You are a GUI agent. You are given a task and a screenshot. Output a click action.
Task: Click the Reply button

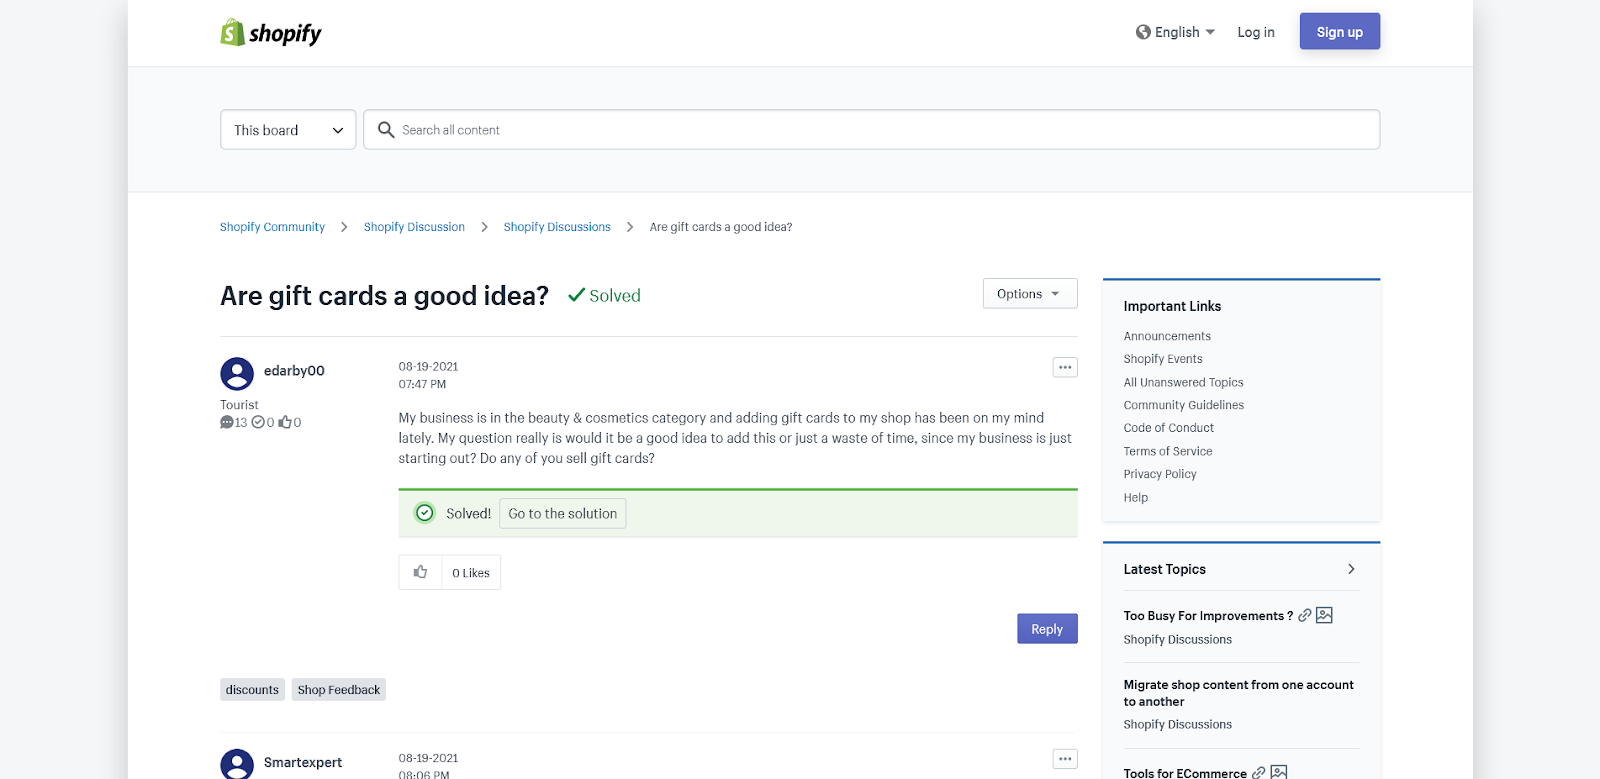coord(1047,629)
